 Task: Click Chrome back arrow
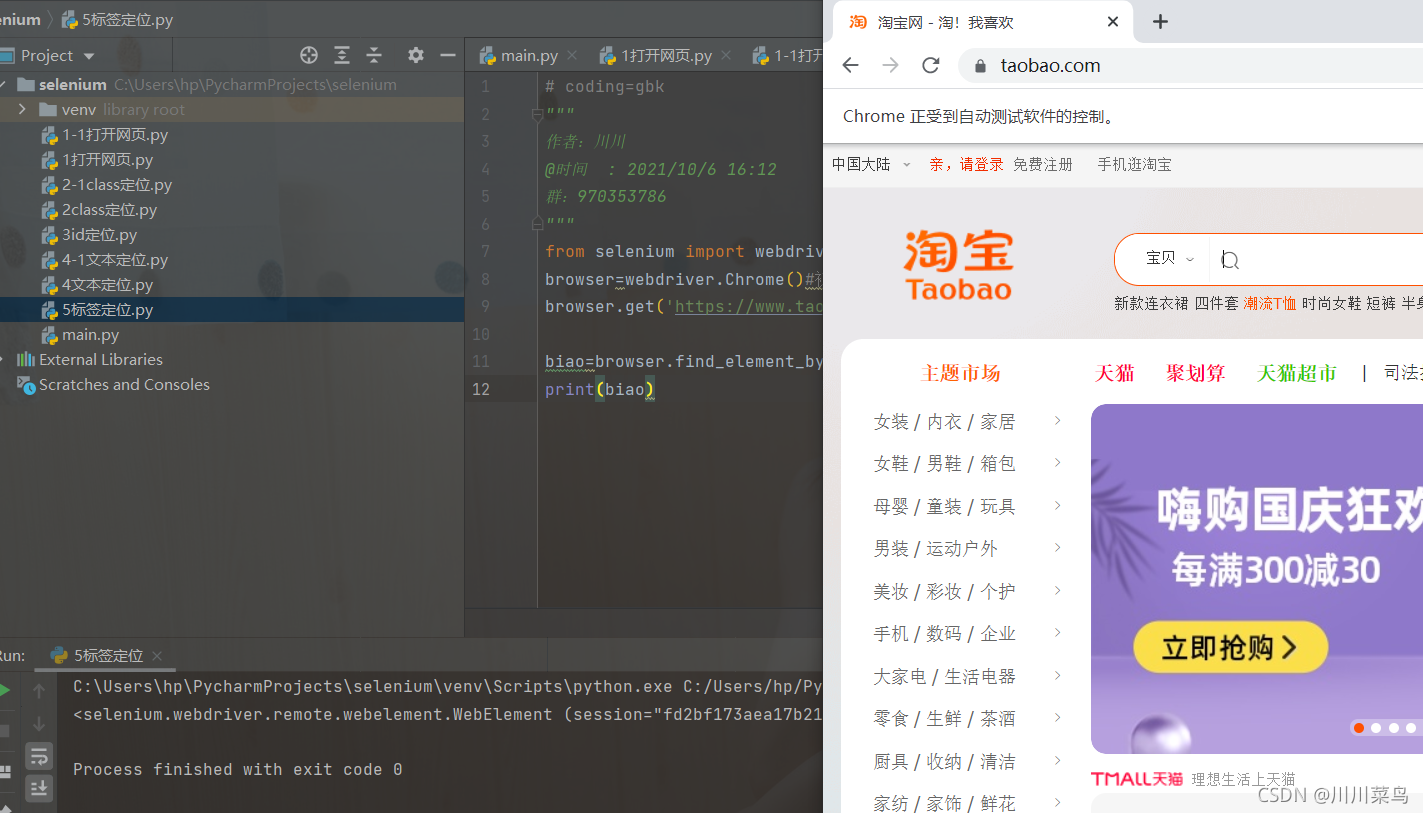[x=850, y=65]
